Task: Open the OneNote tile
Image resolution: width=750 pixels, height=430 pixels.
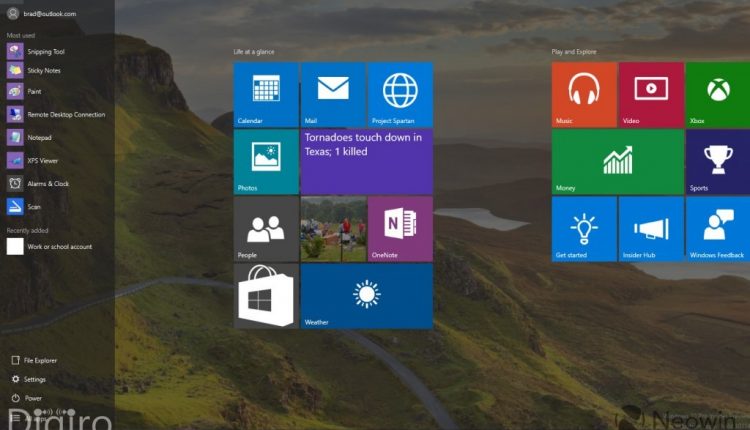Action: click(x=400, y=229)
